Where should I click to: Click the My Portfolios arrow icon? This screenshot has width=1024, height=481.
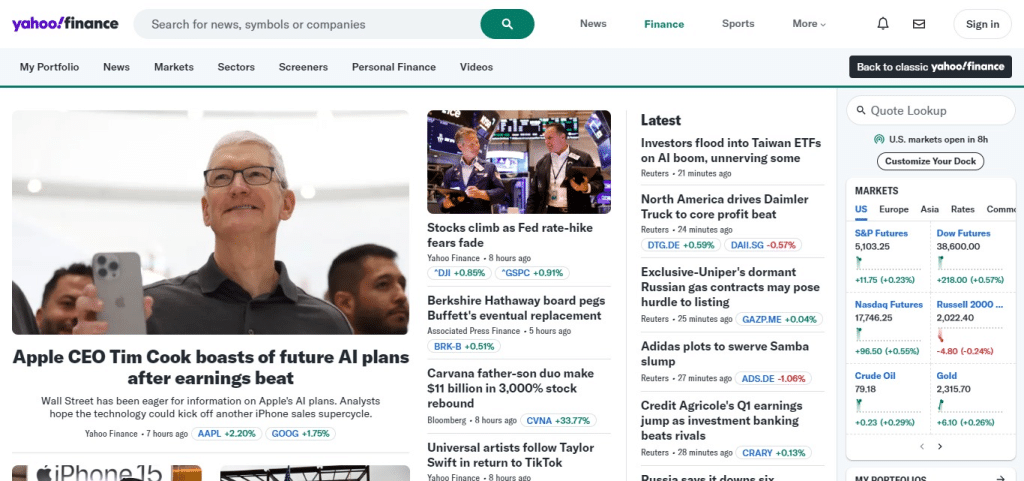pyautogui.click(x=1002, y=478)
